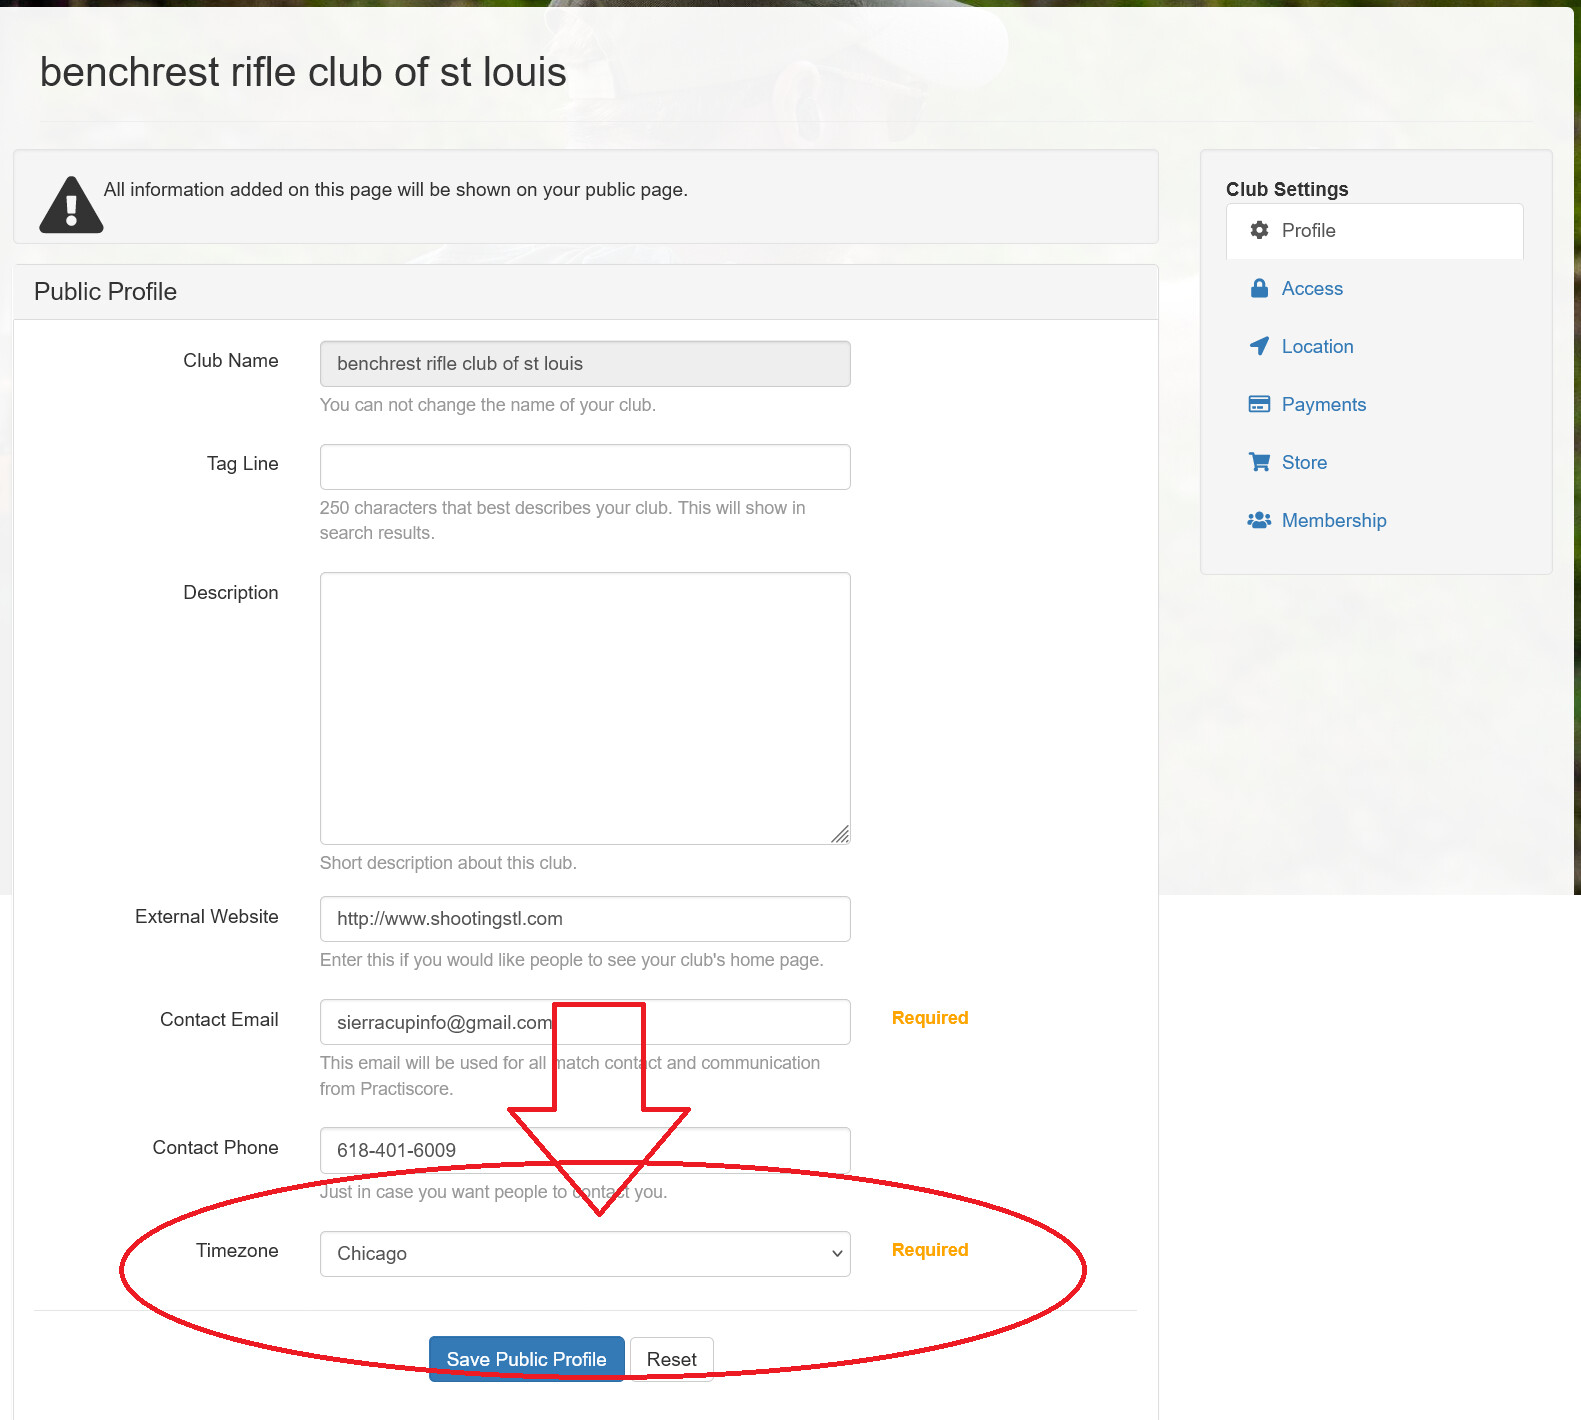Open Payments settings

pyautogui.click(x=1374, y=405)
